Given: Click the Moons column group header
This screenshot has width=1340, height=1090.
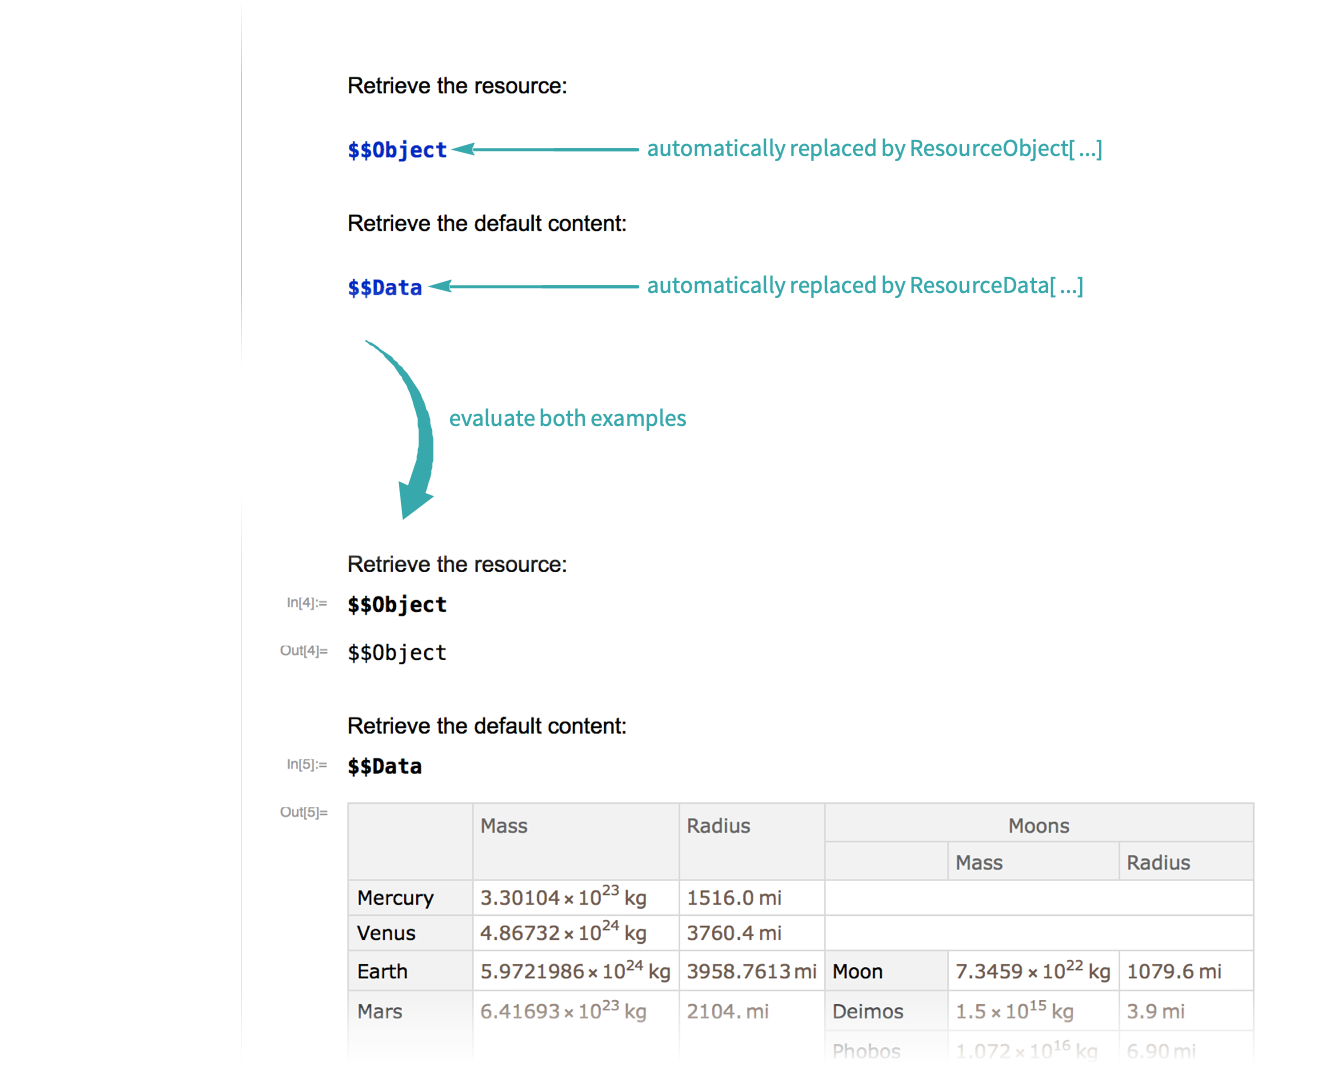Looking at the screenshot, I should [x=1038, y=826].
